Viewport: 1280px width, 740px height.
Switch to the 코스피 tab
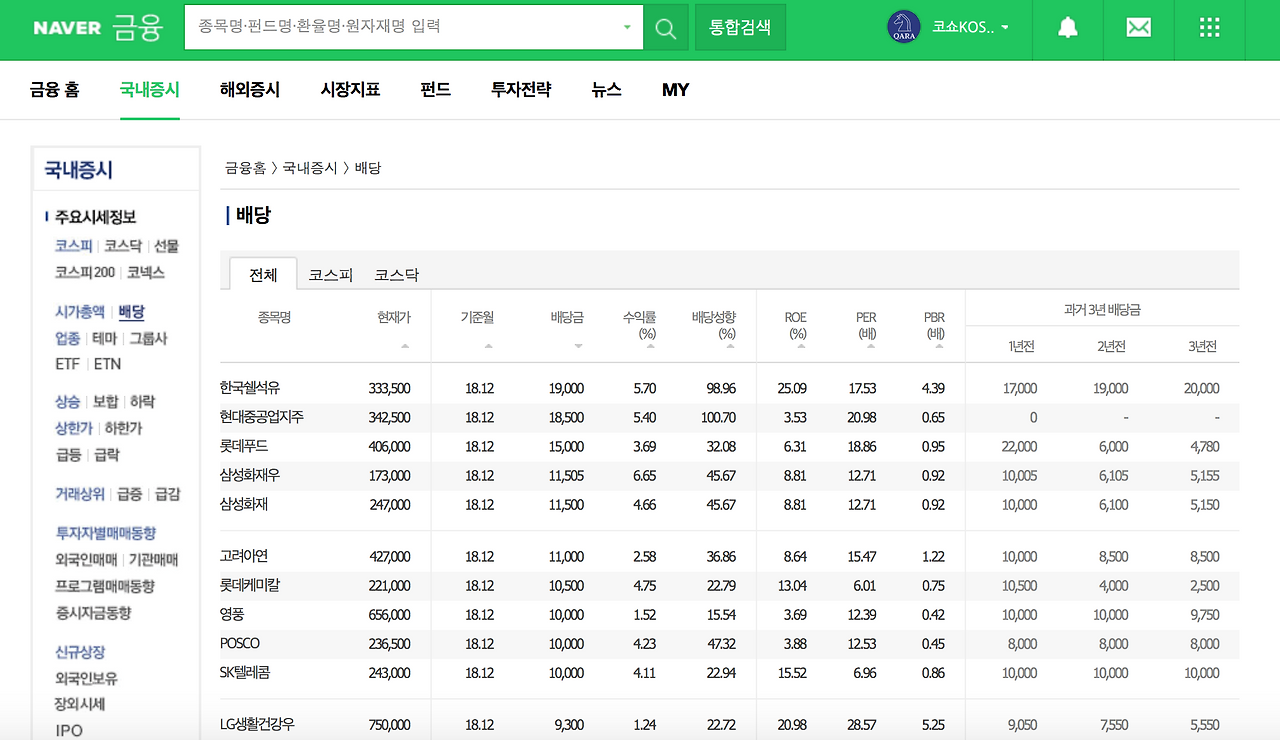(x=330, y=274)
